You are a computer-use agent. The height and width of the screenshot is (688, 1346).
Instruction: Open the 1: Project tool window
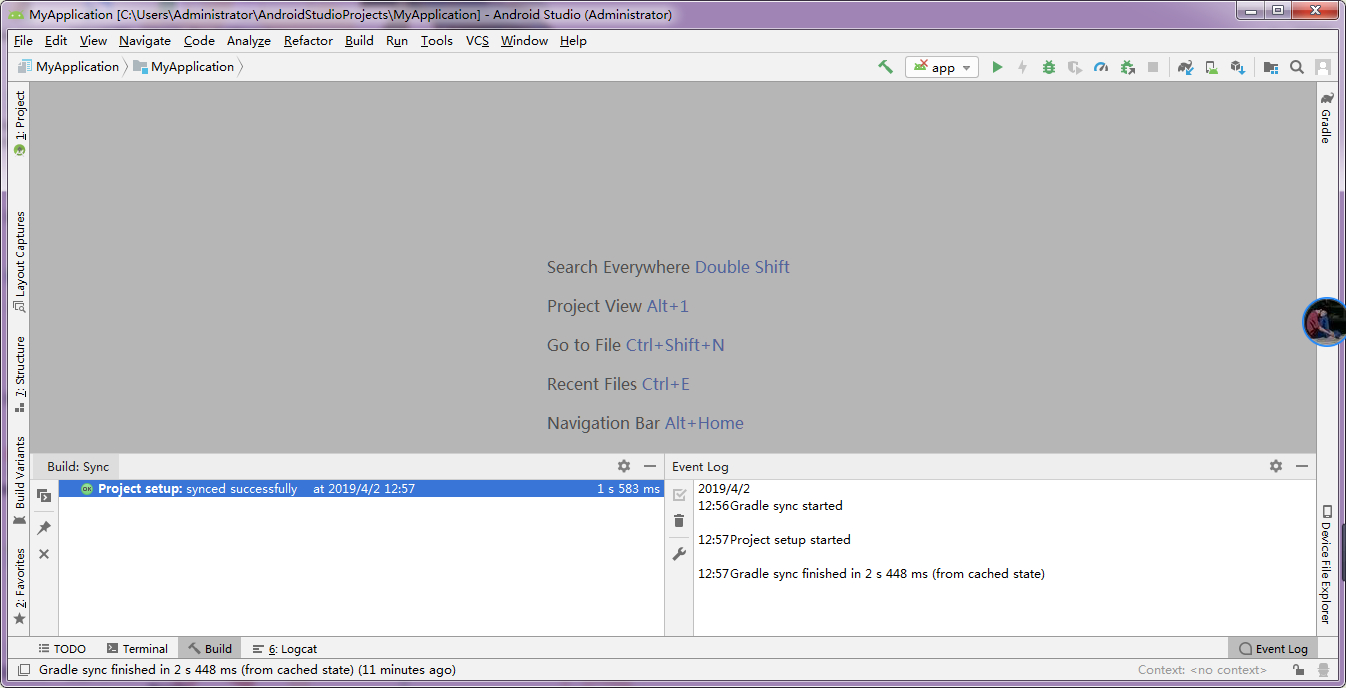(x=19, y=123)
